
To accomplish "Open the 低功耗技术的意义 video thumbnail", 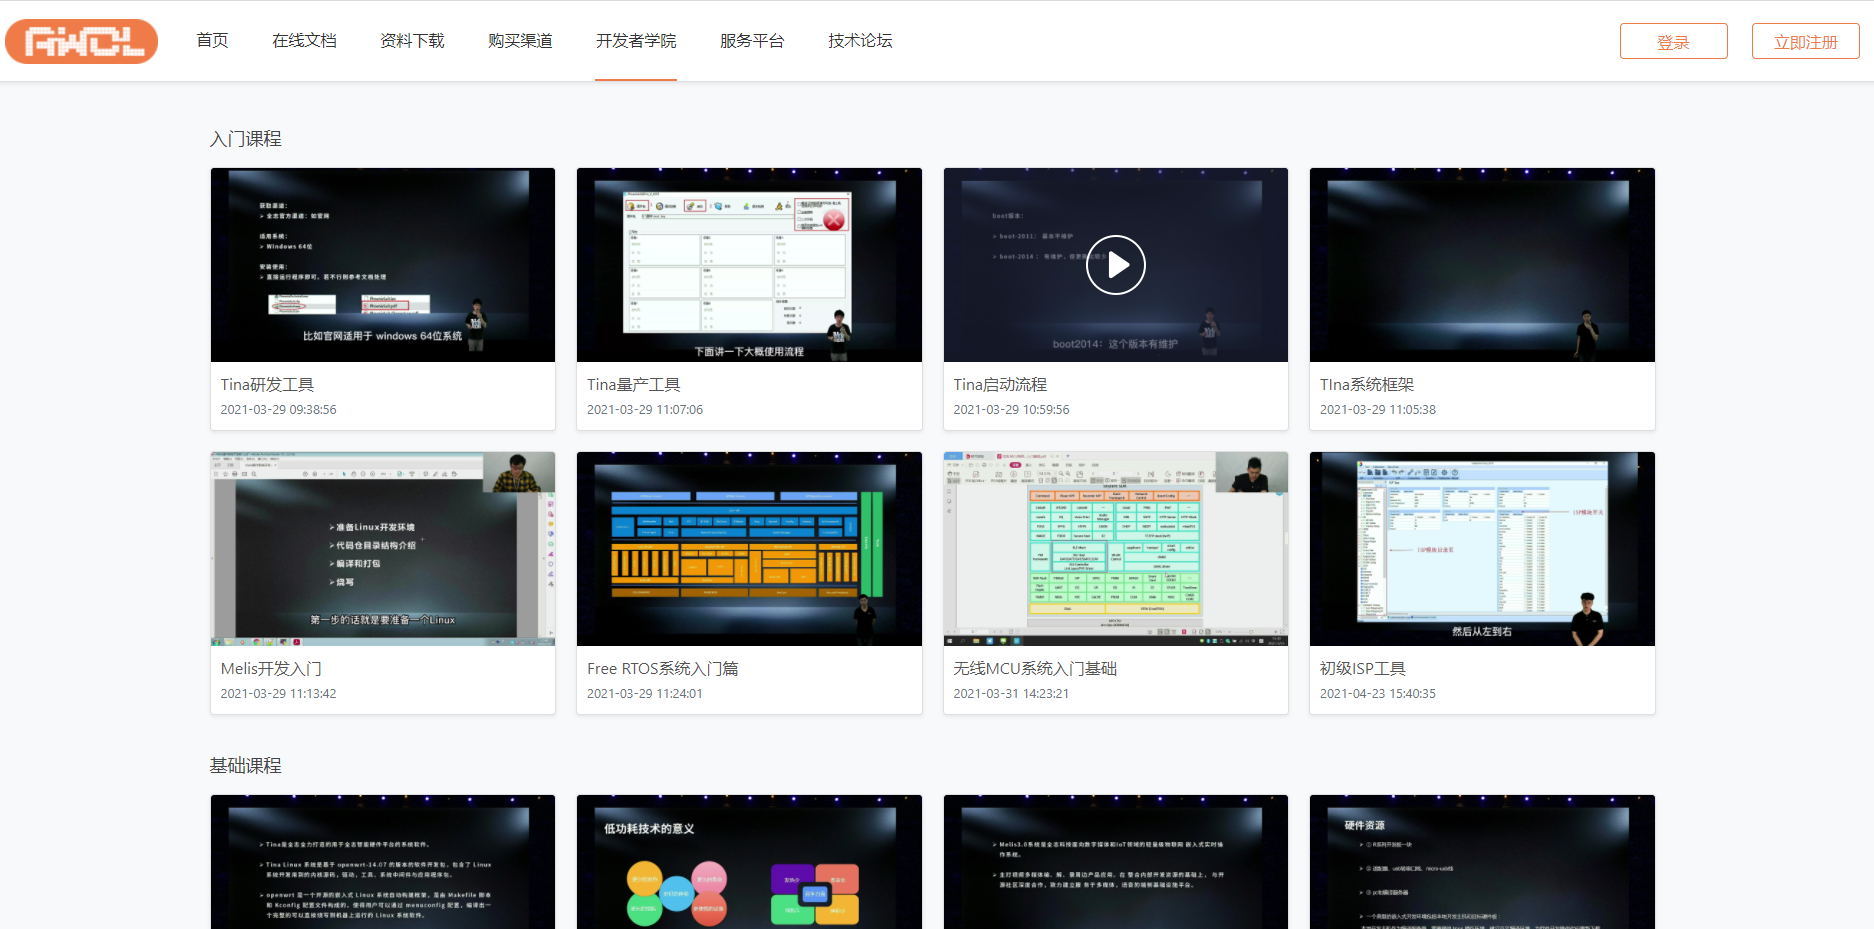I will 749,862.
